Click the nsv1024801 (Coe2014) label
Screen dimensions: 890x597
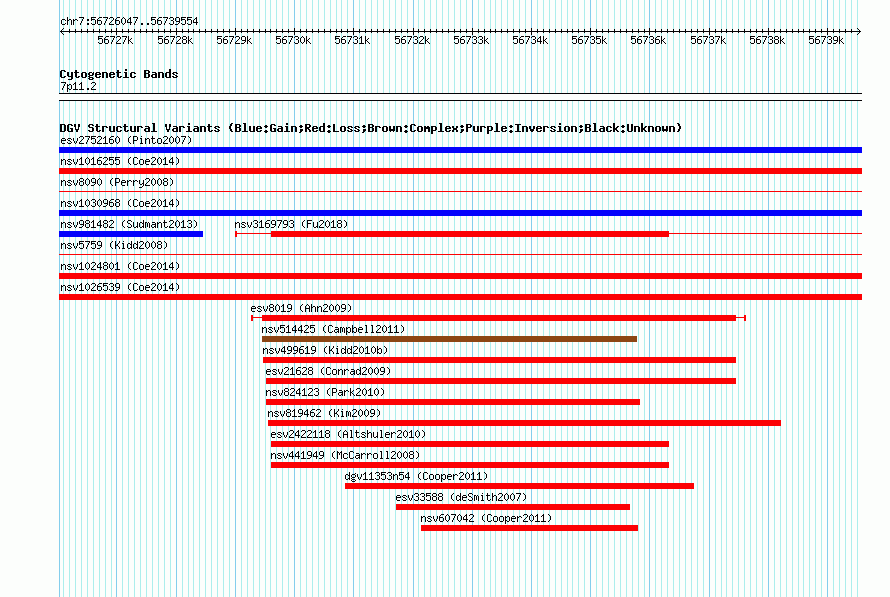(120, 266)
